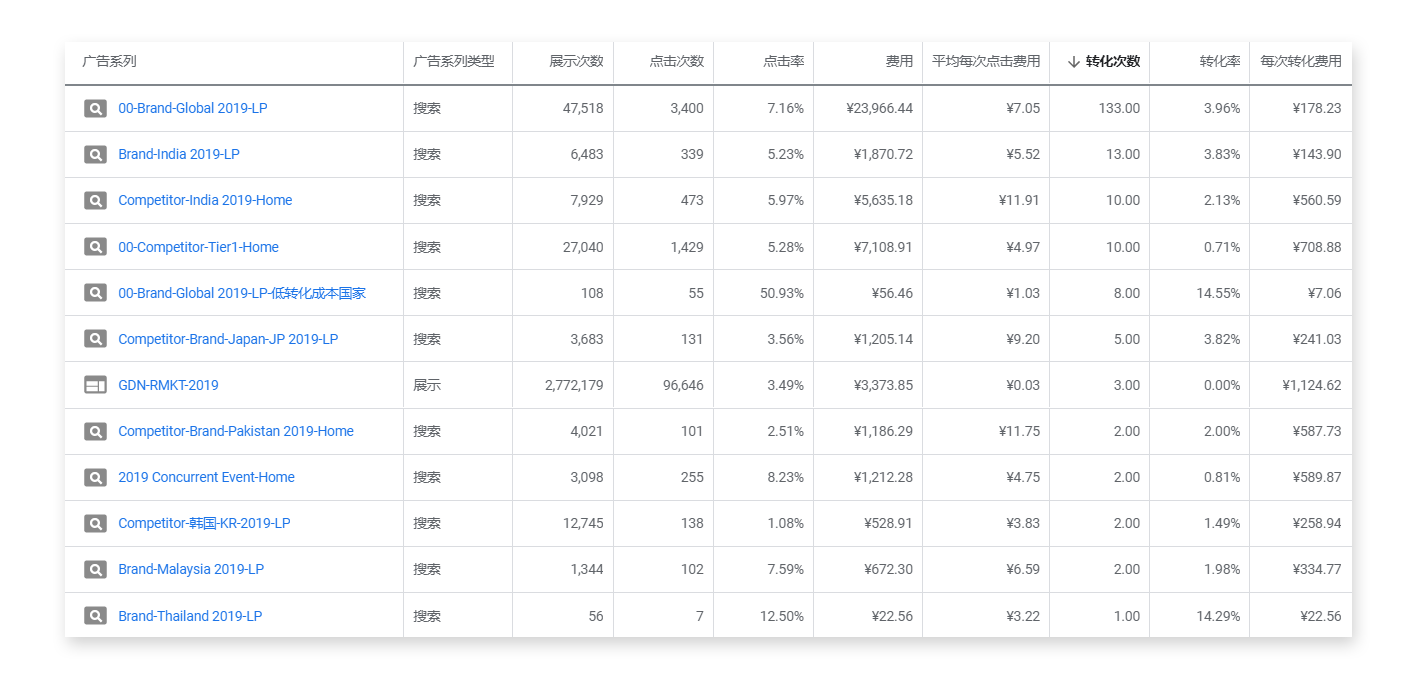Open the 2019 Concurrent Event-Home campaign
This screenshot has height=680, width=1417.
pyautogui.click(x=206, y=477)
